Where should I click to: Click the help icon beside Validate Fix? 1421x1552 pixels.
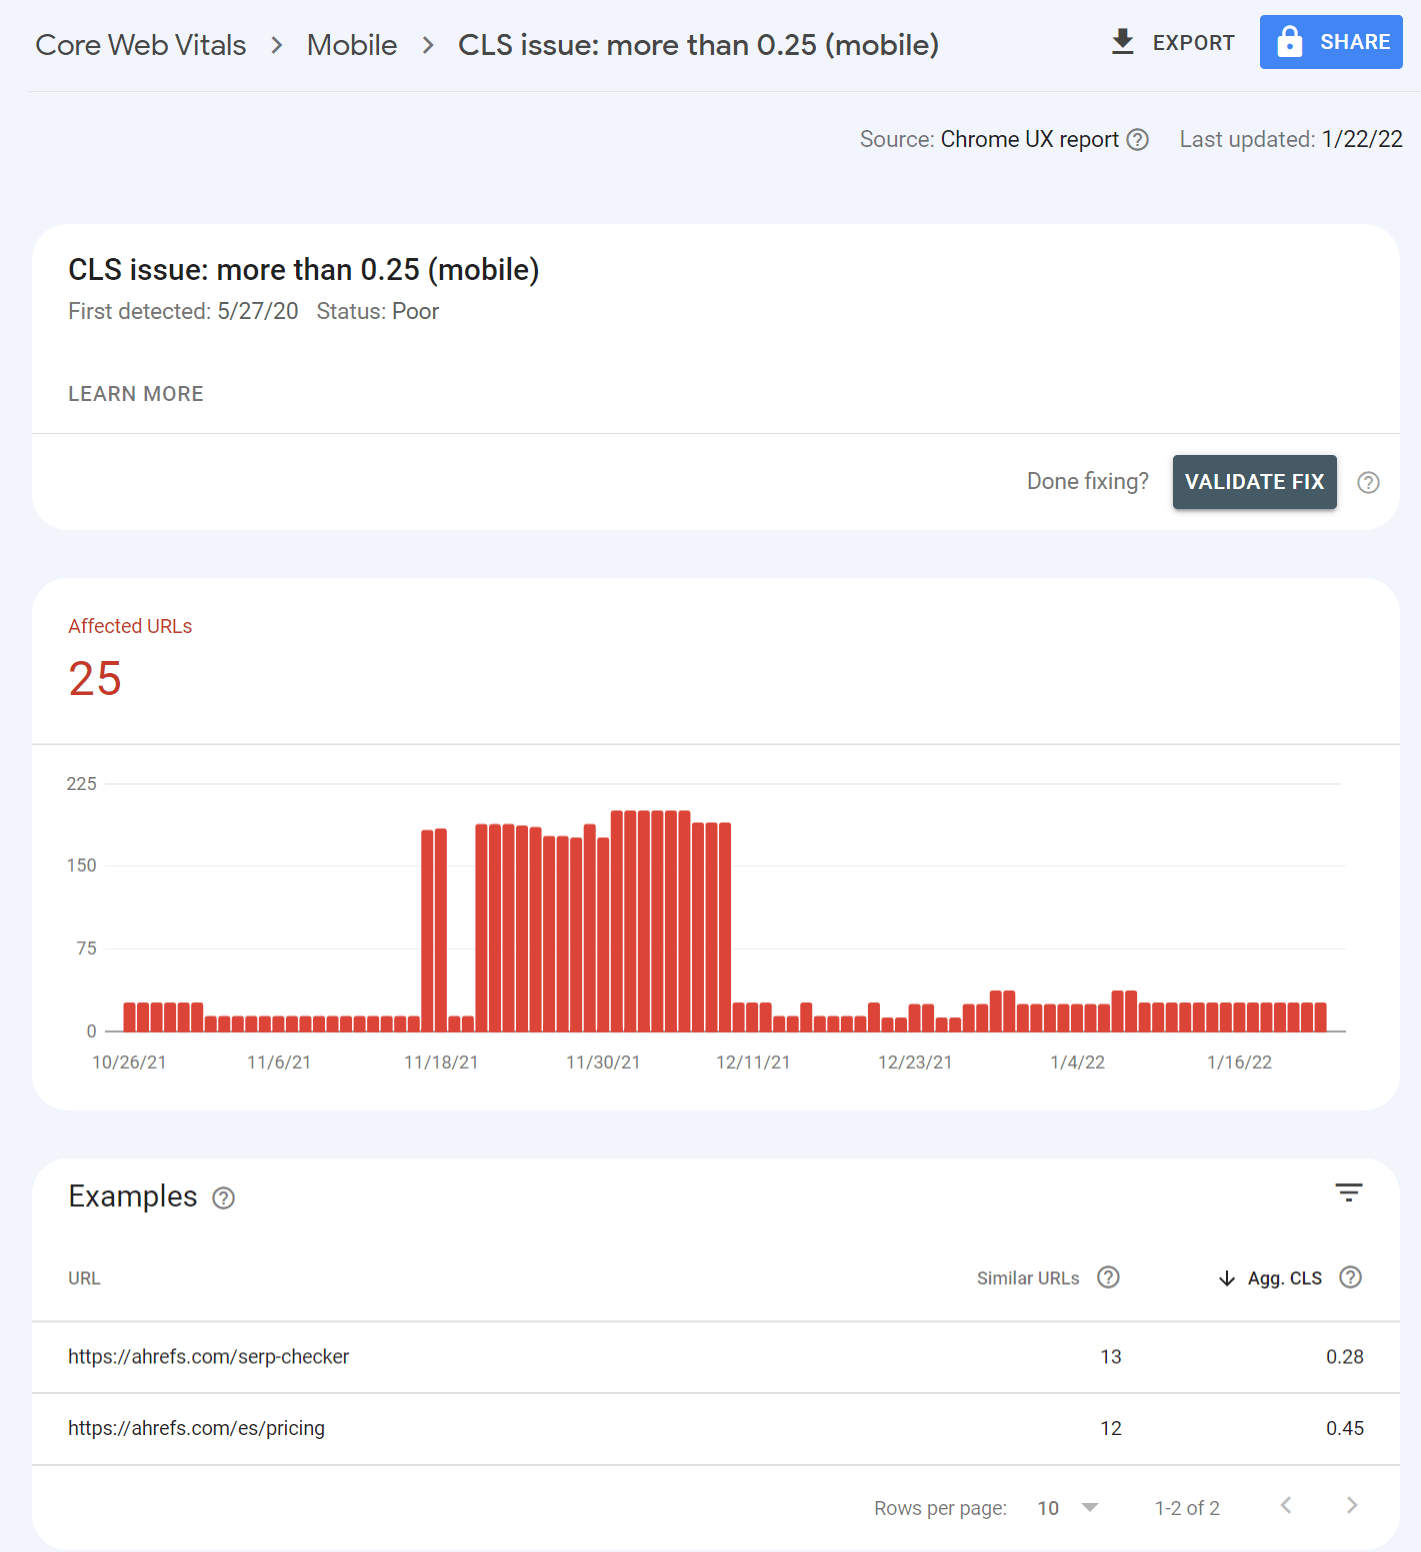(x=1368, y=482)
